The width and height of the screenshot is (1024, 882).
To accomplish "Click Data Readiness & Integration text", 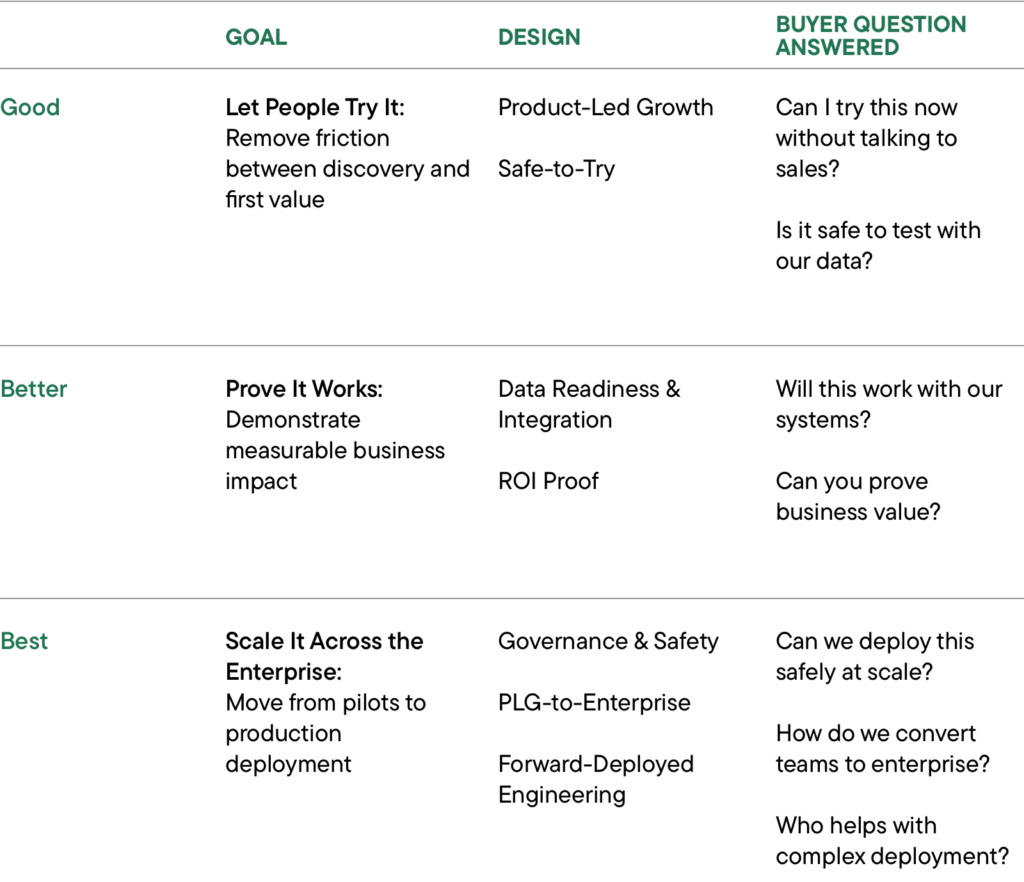I will [588, 404].
